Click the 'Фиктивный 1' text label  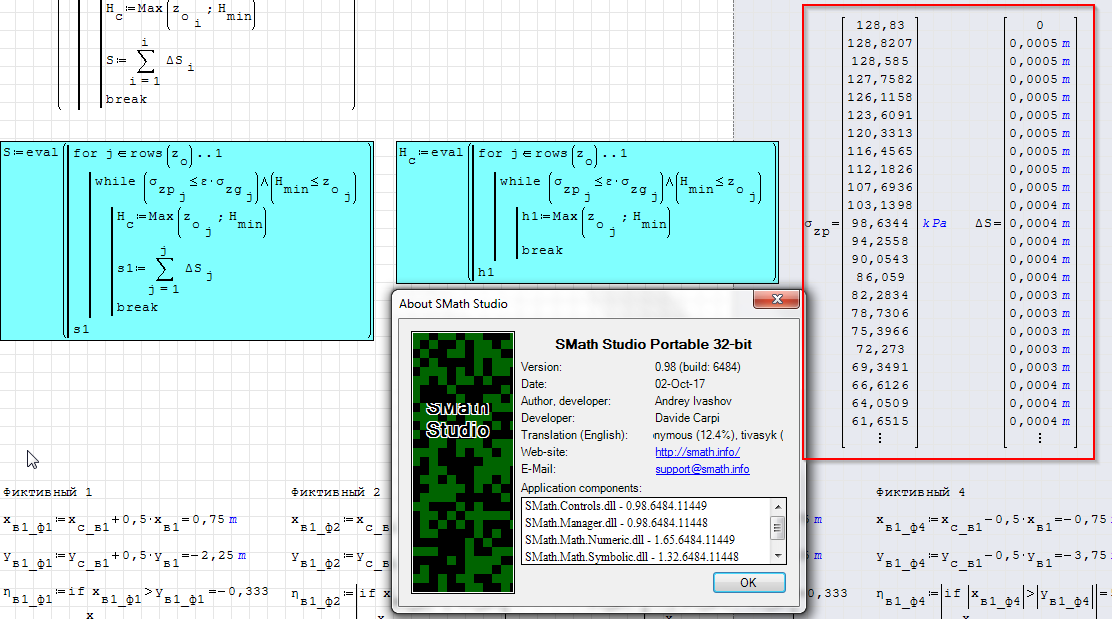coord(47,493)
